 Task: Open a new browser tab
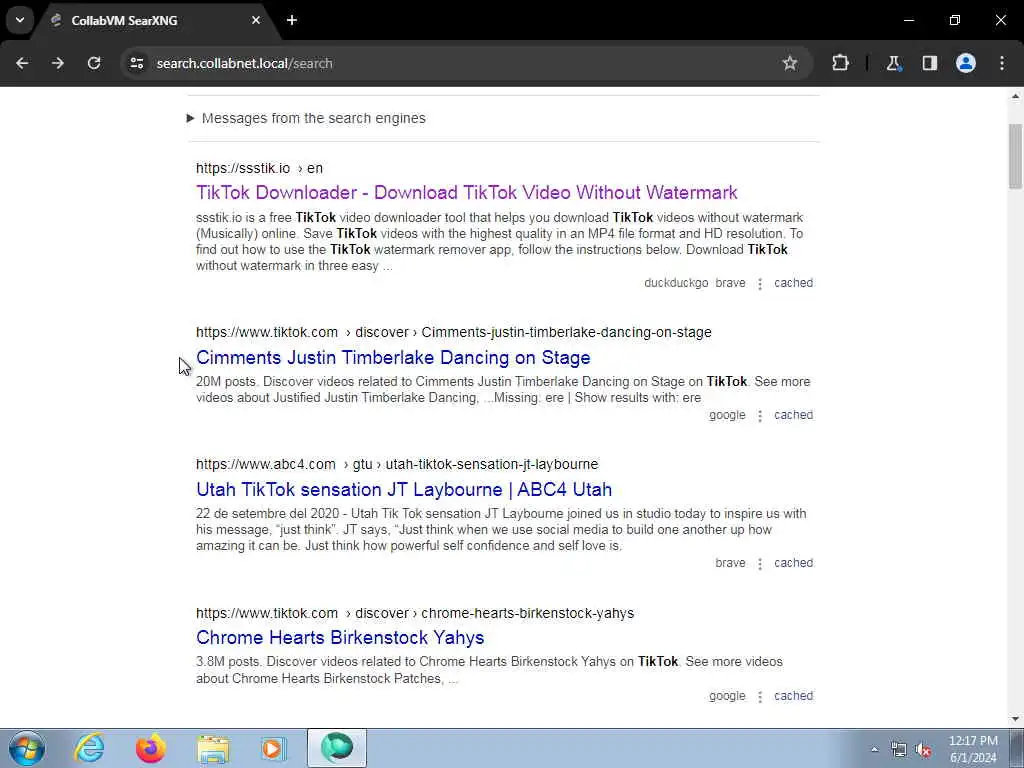click(x=292, y=20)
